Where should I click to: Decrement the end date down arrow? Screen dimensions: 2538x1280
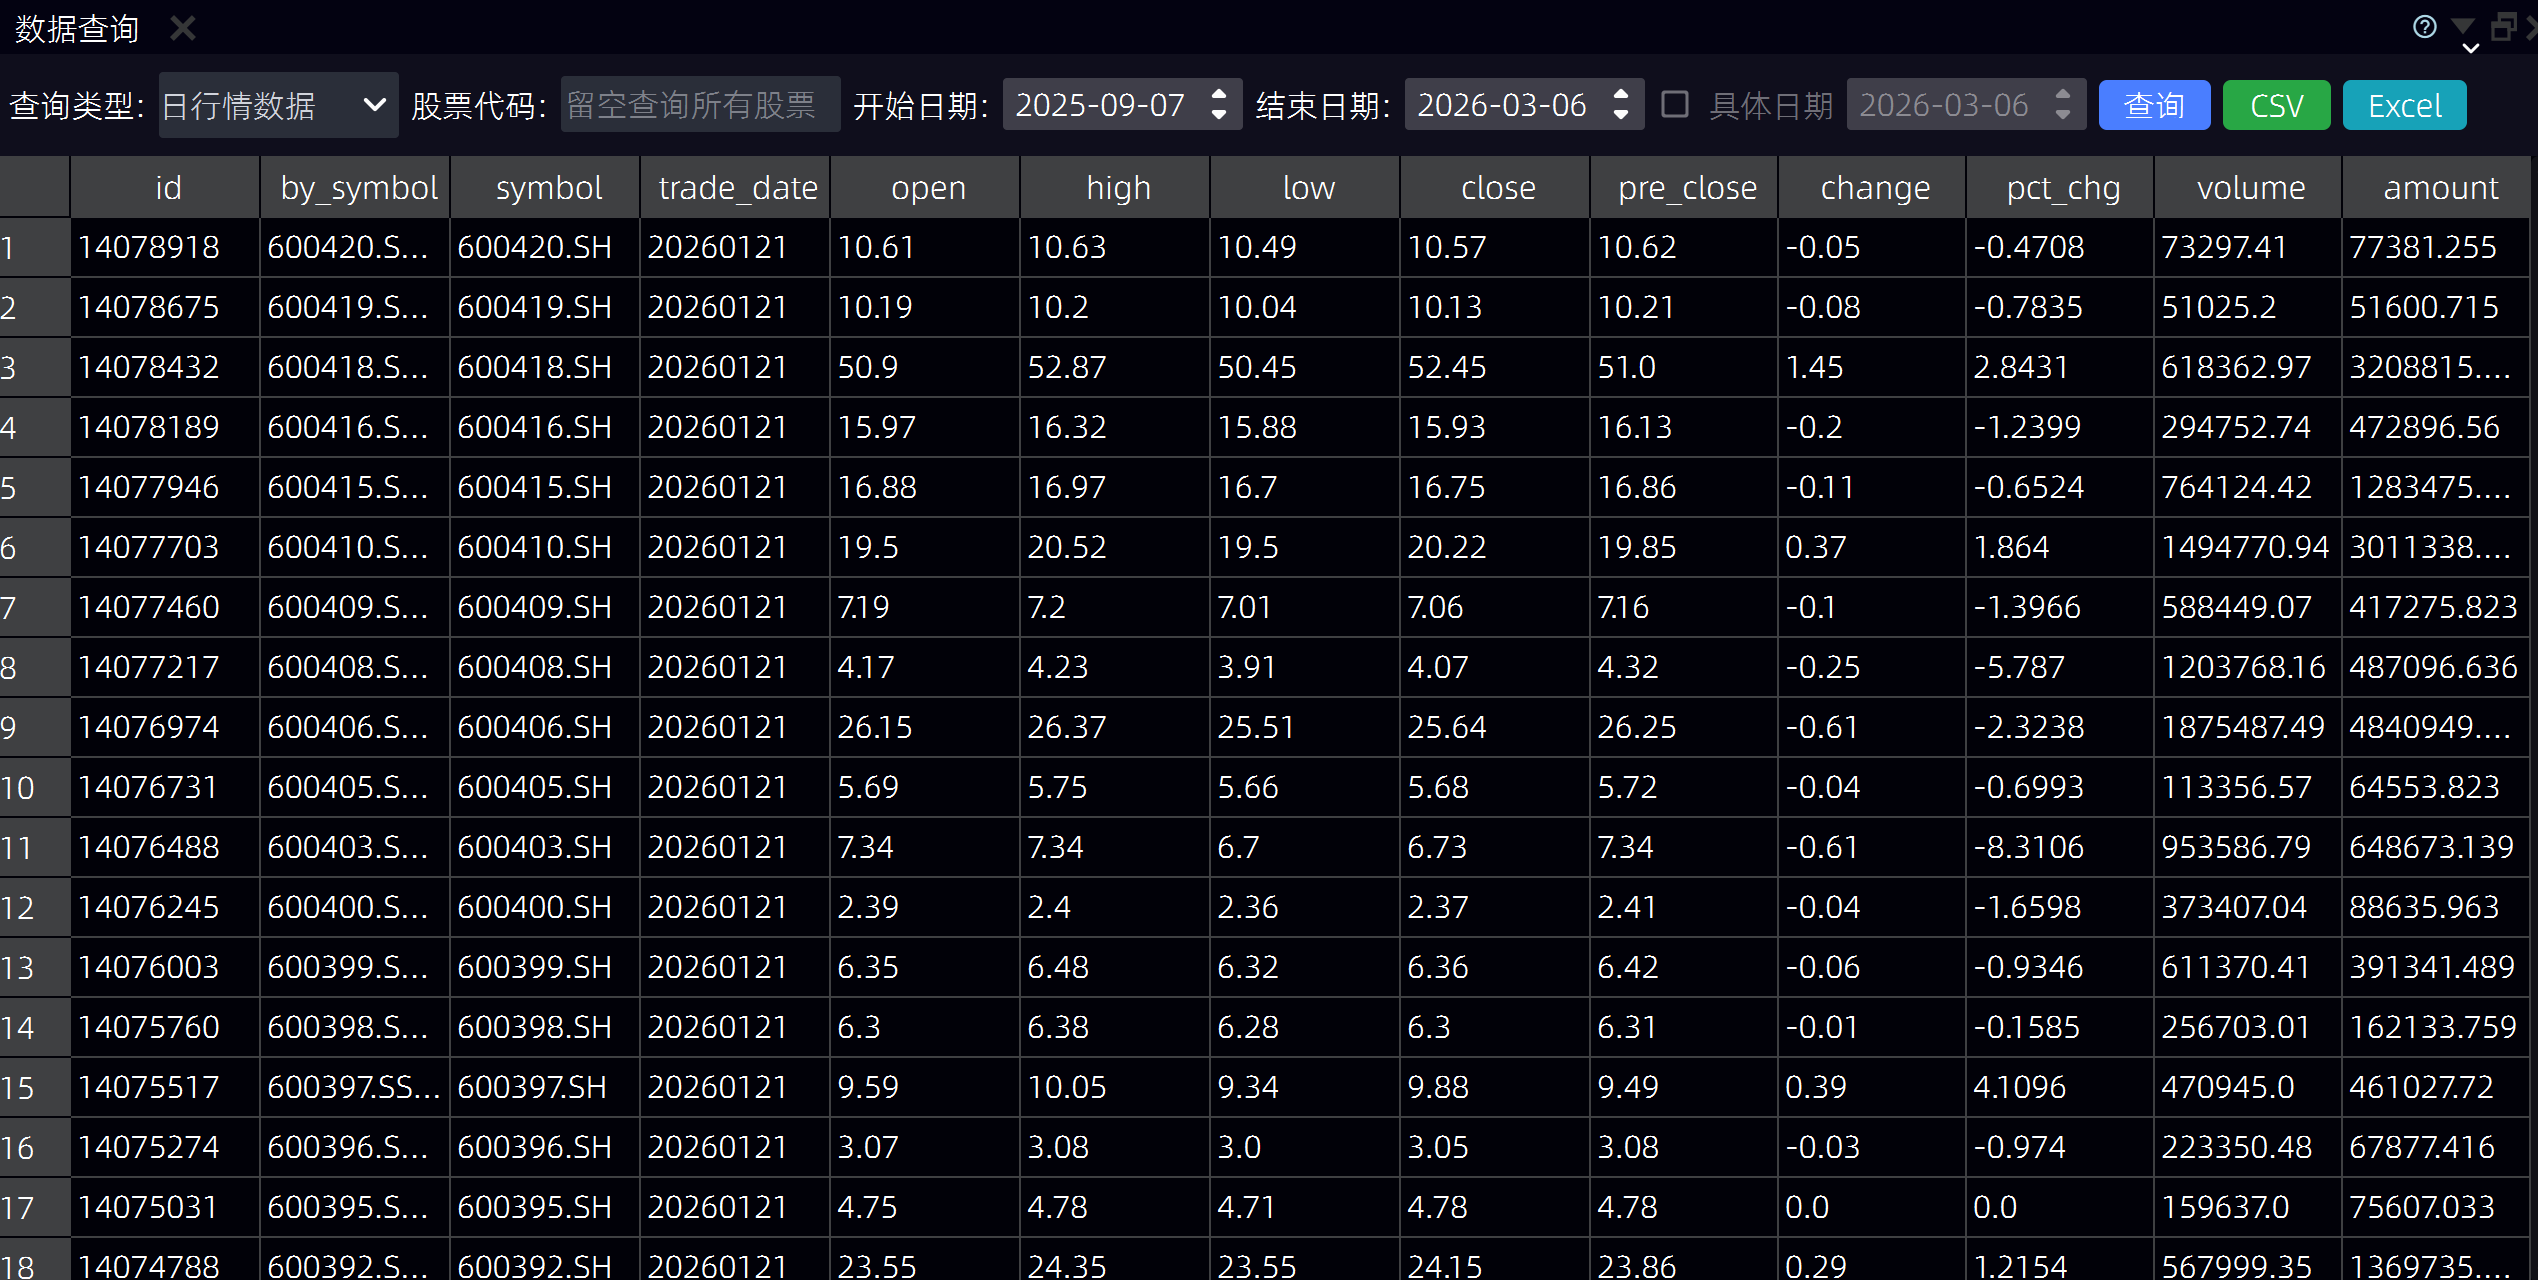[x=1620, y=115]
